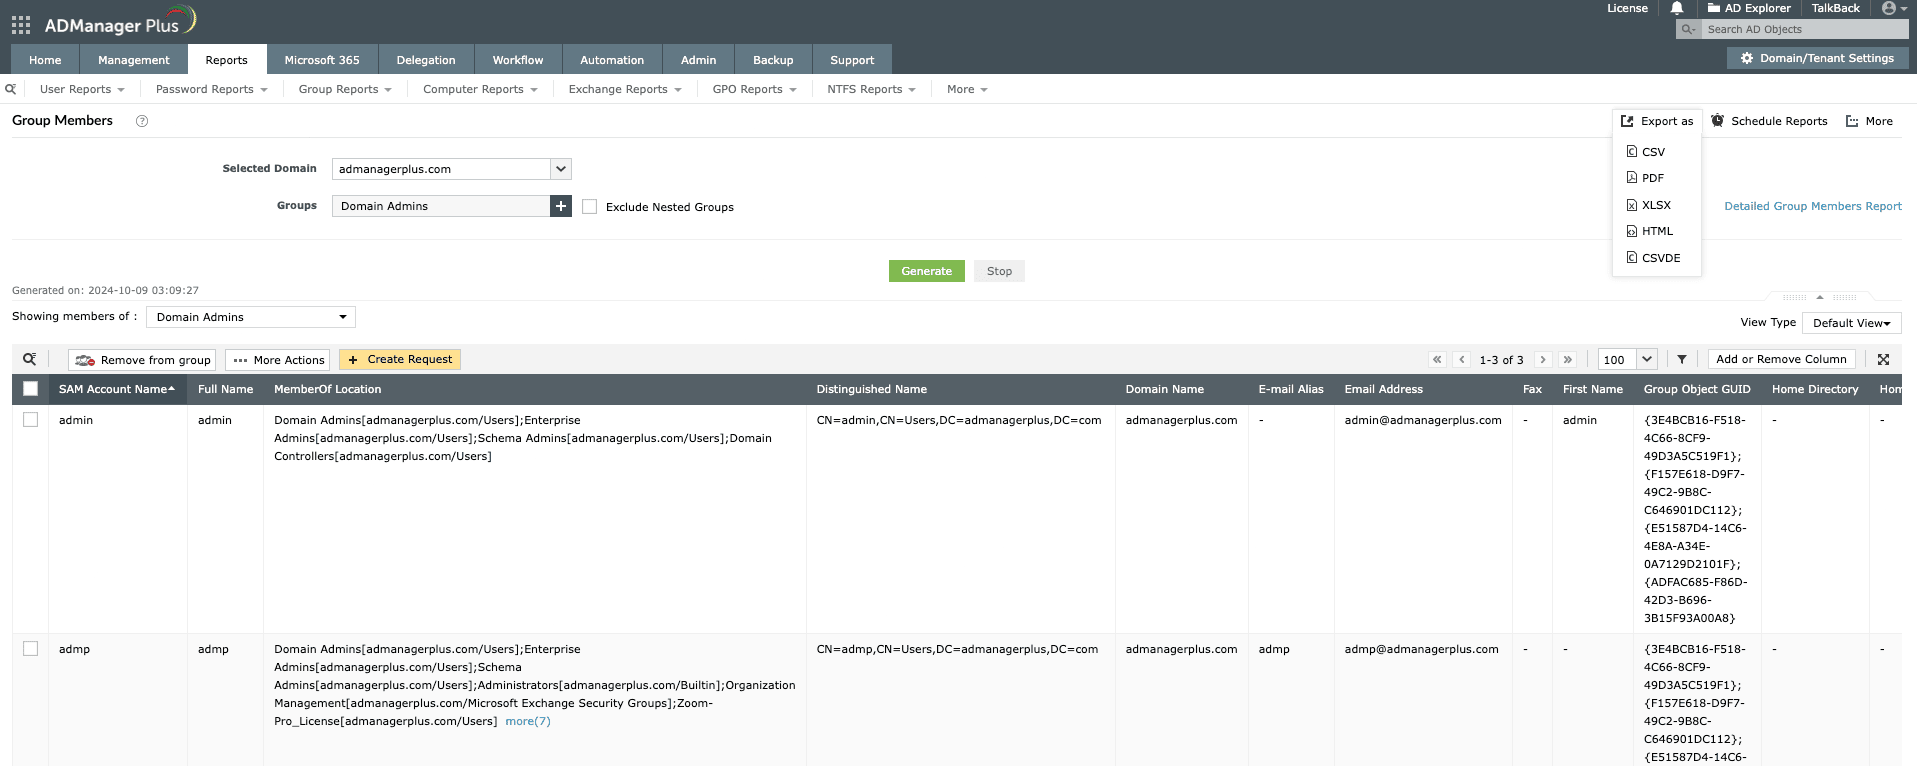
Task: Switch to Automation tab
Action: pyautogui.click(x=612, y=60)
